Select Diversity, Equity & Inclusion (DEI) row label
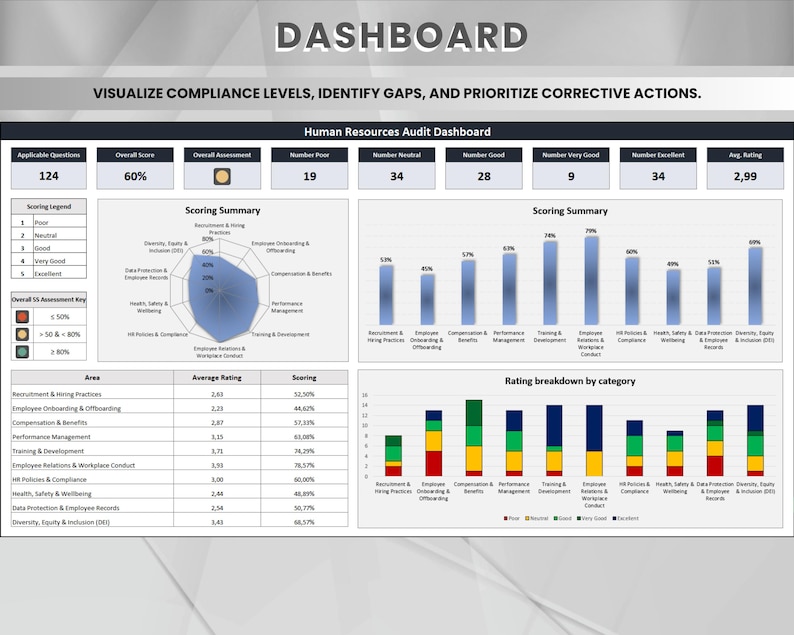The width and height of the screenshot is (794, 635). click(x=61, y=522)
